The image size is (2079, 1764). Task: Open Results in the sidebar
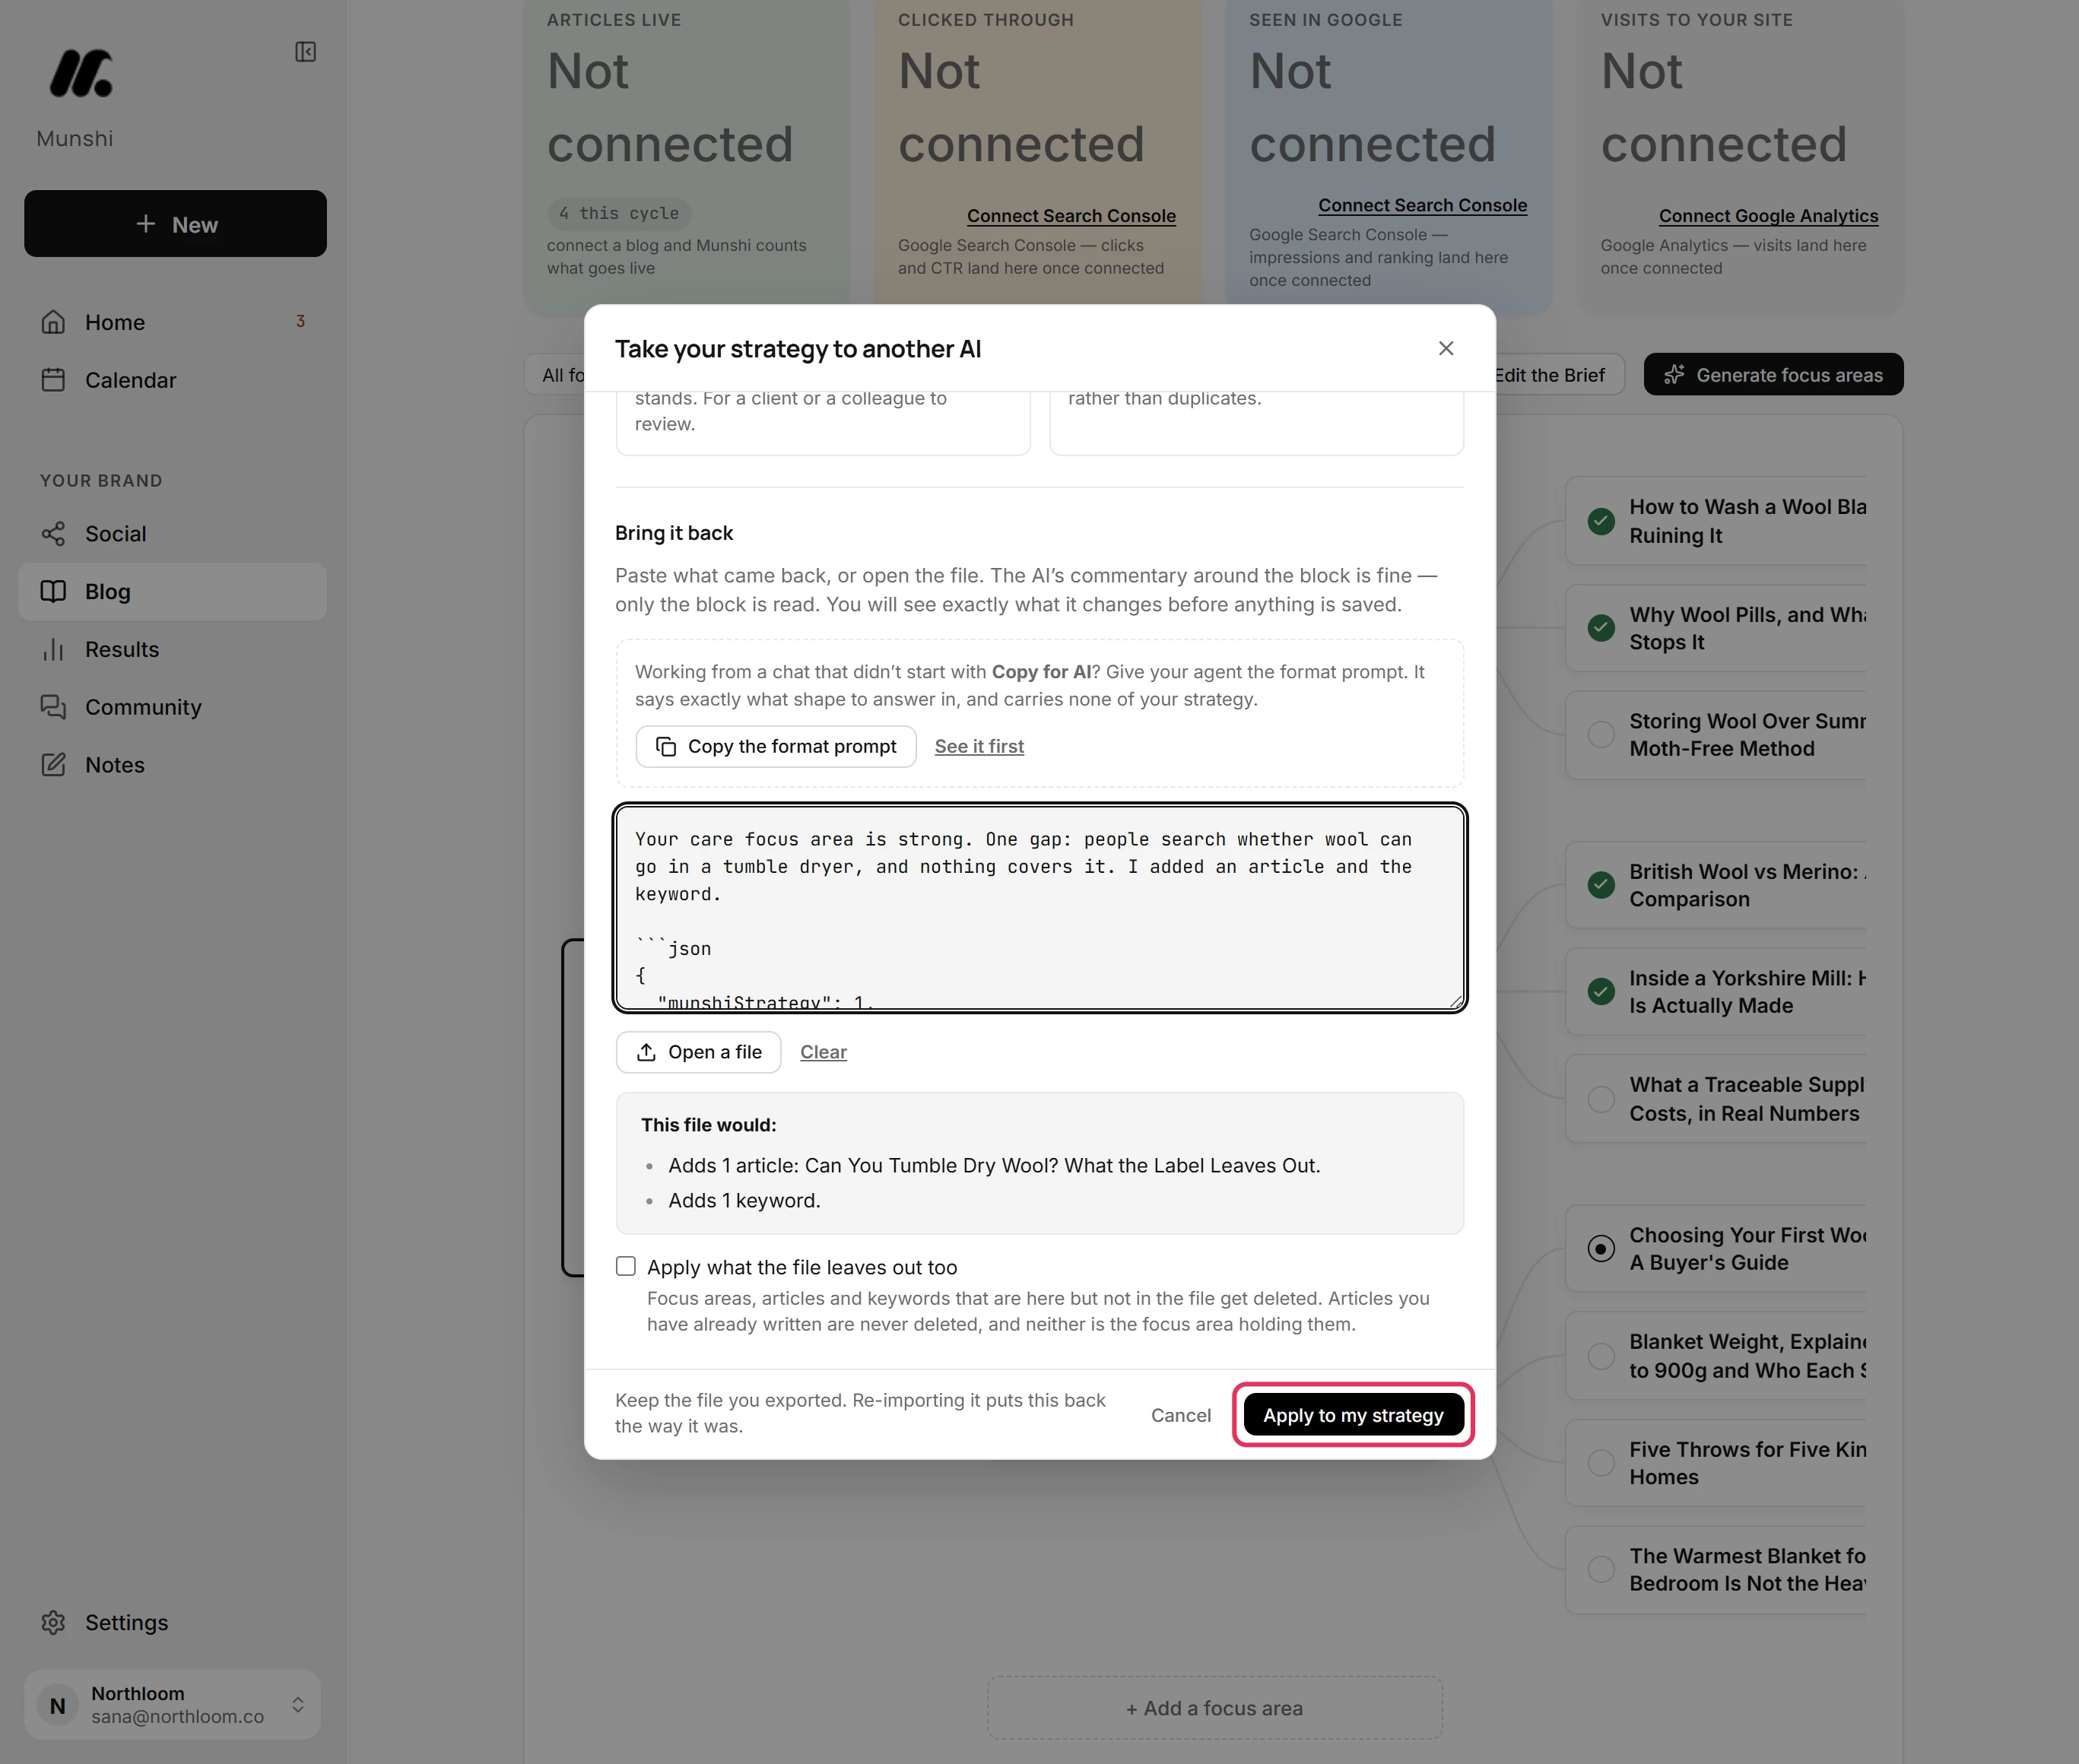point(172,650)
